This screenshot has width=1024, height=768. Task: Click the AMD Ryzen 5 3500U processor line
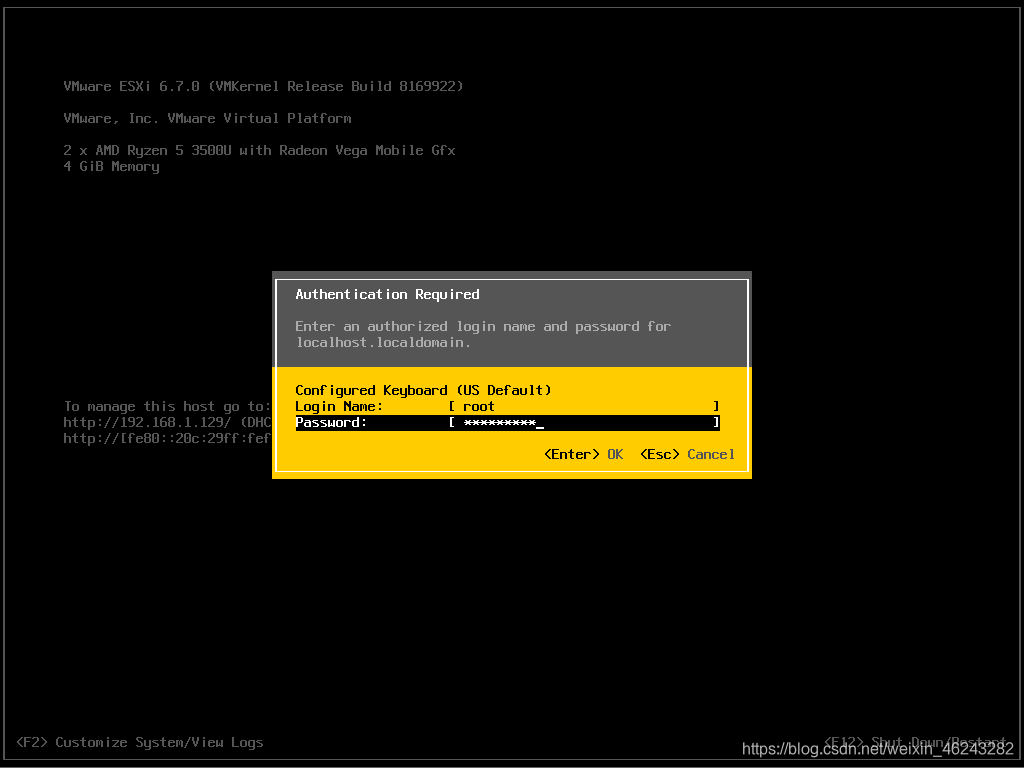tap(259, 150)
